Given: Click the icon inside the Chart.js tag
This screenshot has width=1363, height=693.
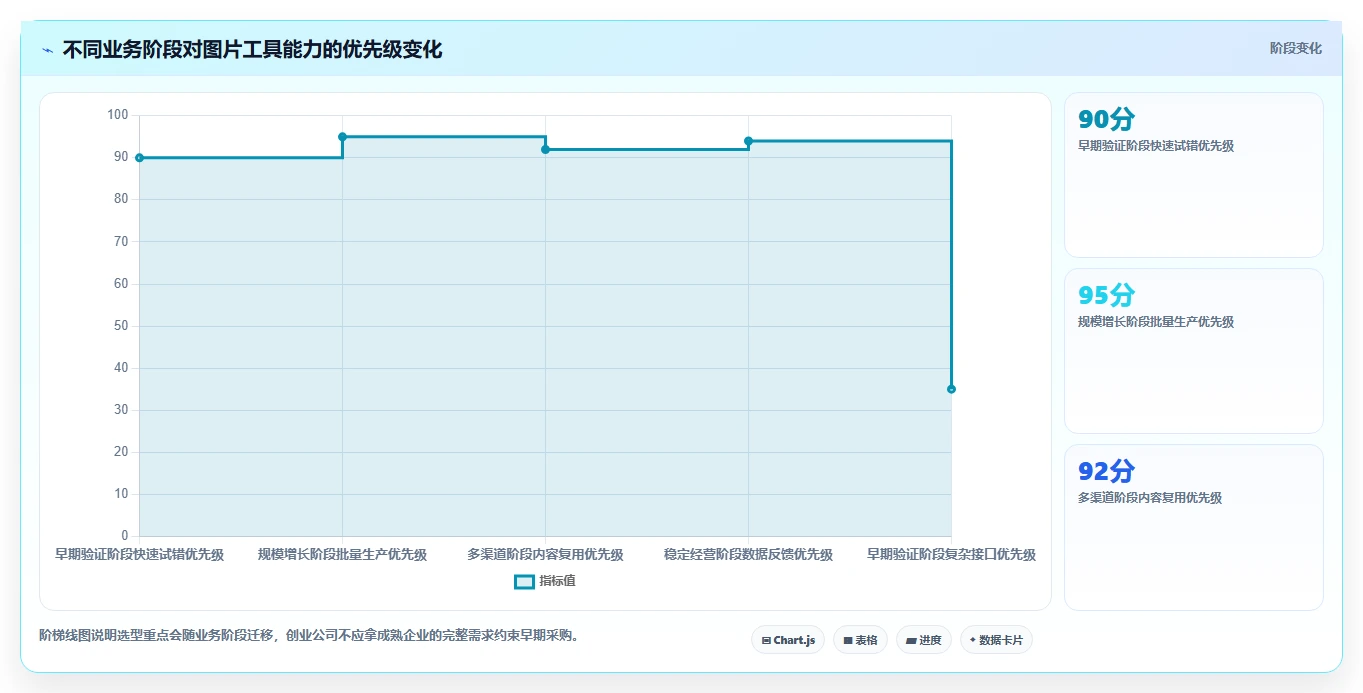Looking at the screenshot, I should click(766, 640).
